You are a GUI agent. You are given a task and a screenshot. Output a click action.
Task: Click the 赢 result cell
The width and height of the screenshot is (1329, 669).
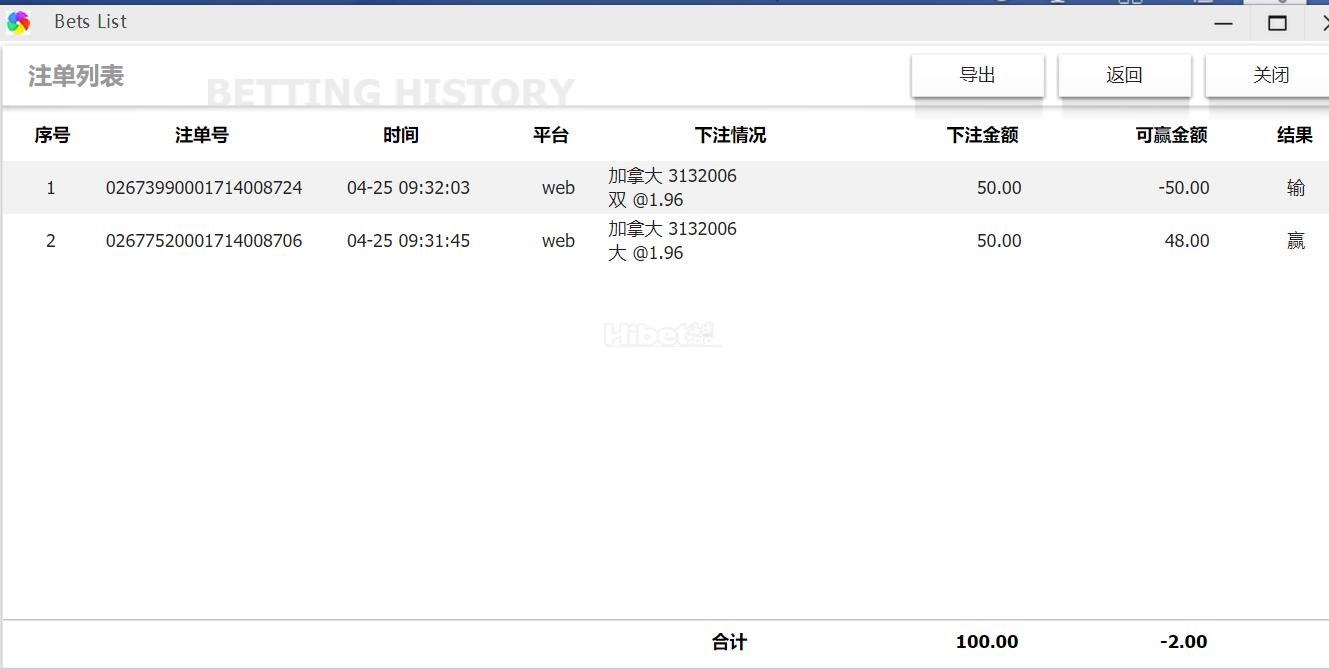[1296, 241]
